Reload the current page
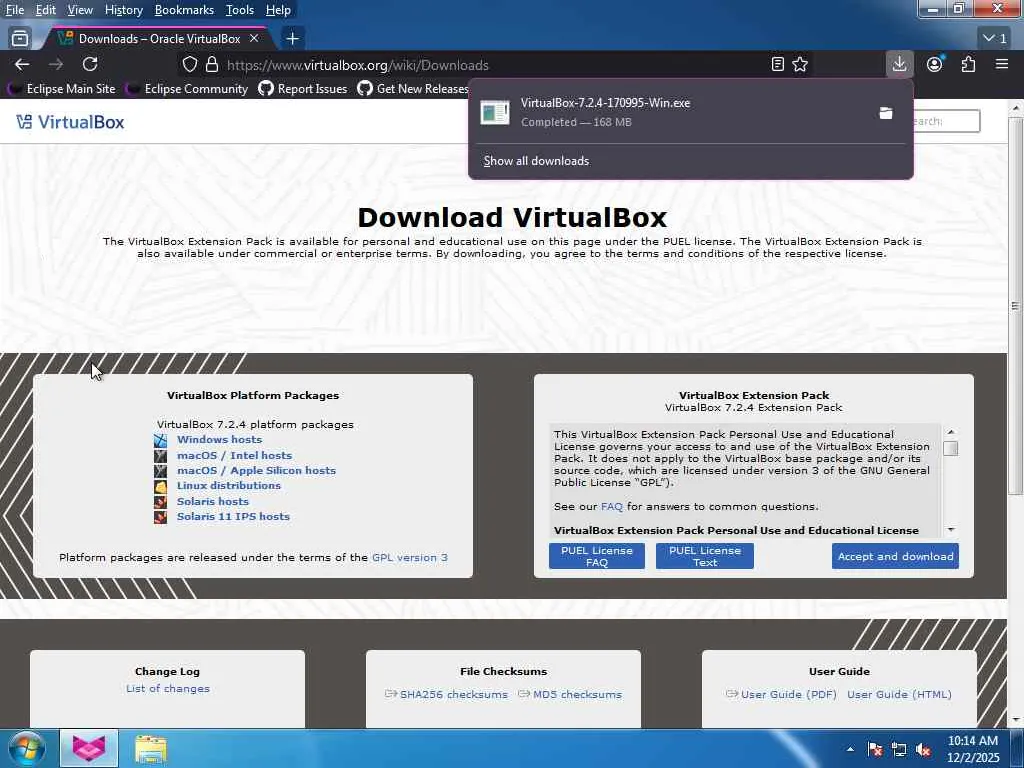 pos(90,64)
